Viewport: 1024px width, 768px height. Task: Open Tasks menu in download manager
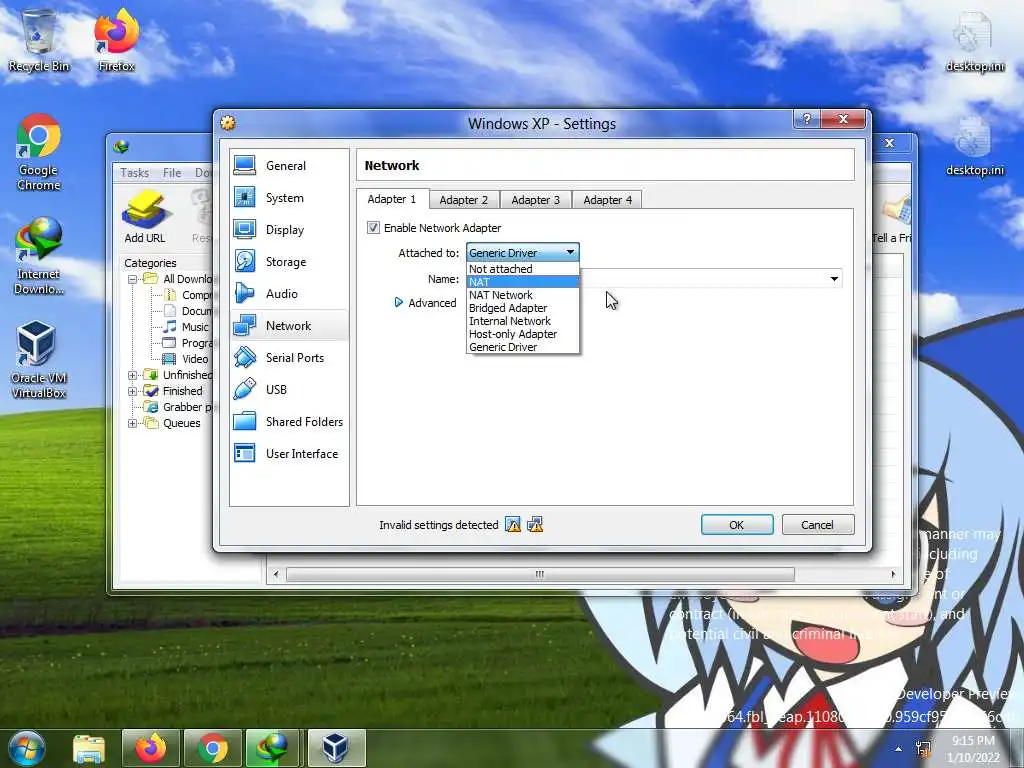135,173
